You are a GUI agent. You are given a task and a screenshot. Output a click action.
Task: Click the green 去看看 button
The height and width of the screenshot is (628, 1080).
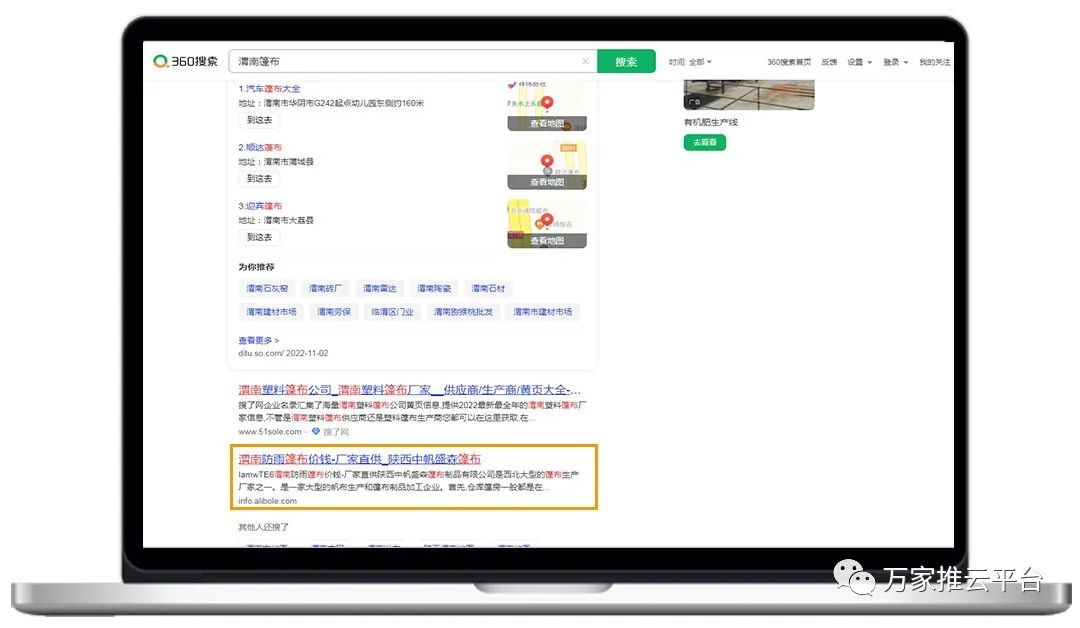[705, 143]
